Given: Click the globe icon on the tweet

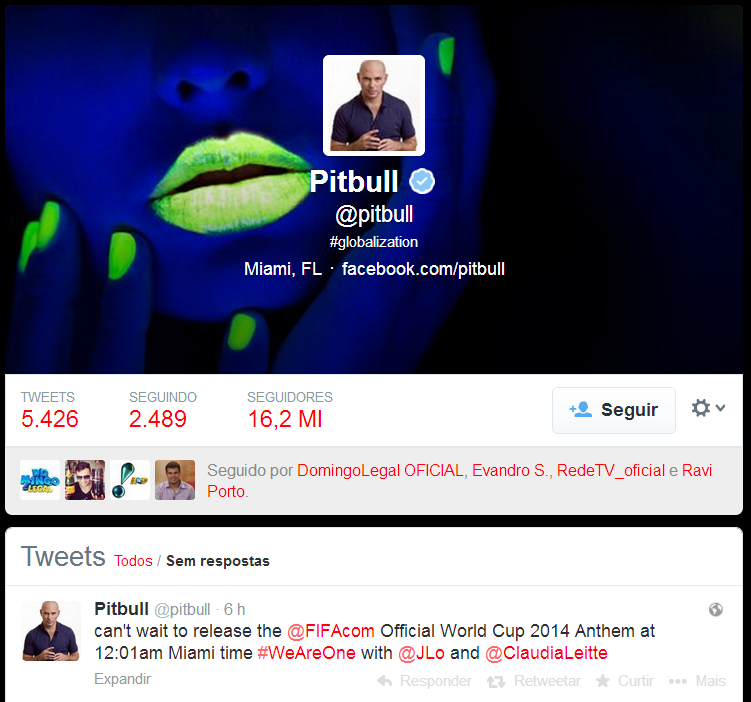Looking at the screenshot, I should (x=716, y=609).
